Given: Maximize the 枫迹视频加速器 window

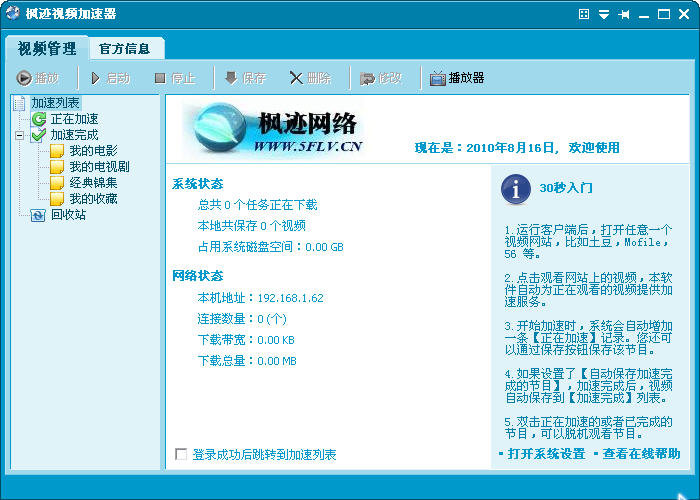Looking at the screenshot, I should pyautogui.click(x=664, y=14).
